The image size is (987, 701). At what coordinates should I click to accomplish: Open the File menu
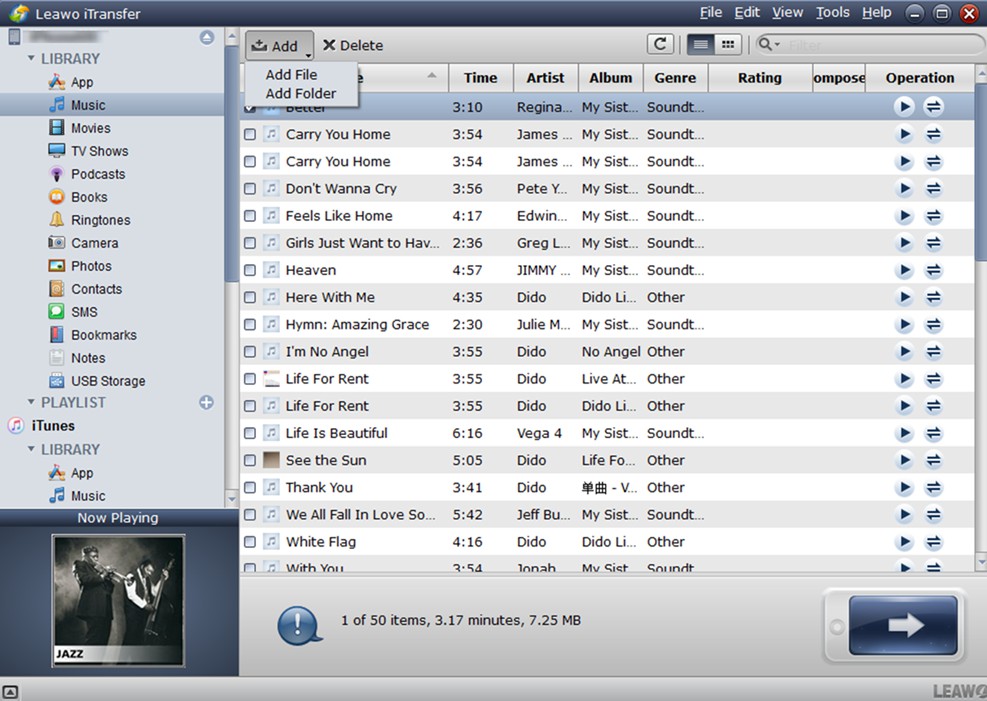click(711, 13)
